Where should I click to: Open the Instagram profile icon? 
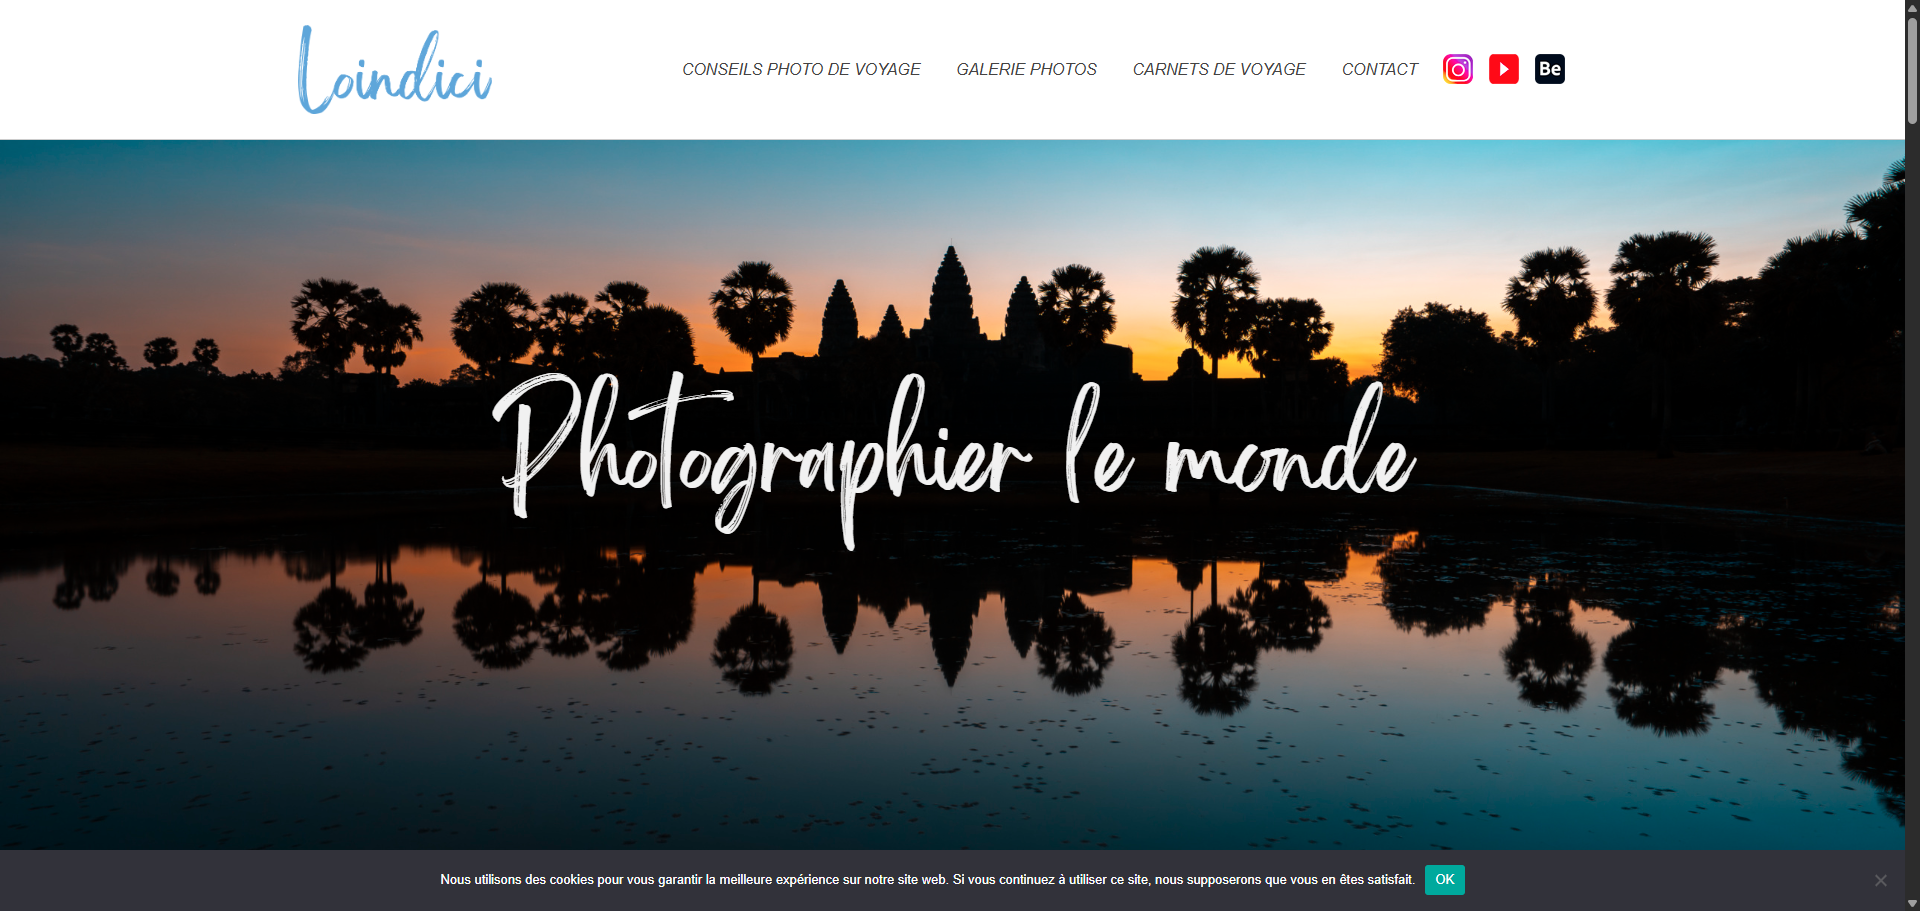(x=1457, y=69)
